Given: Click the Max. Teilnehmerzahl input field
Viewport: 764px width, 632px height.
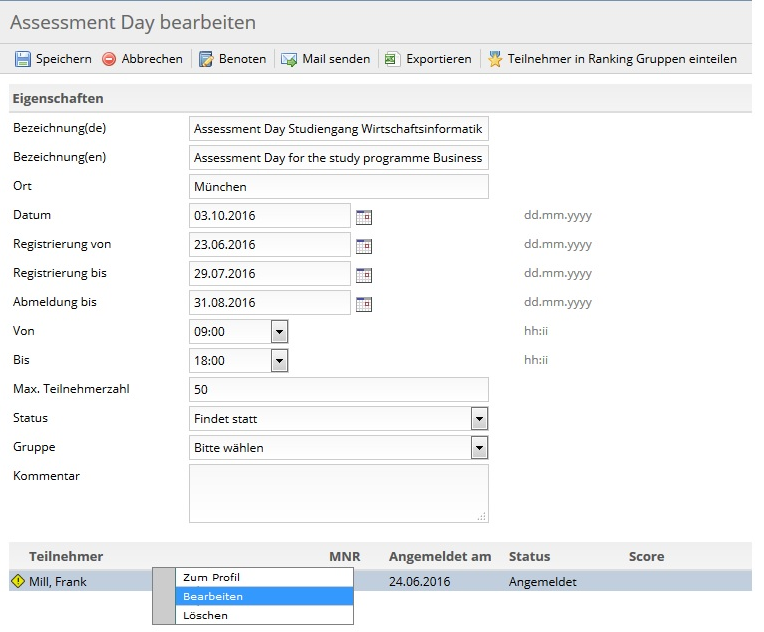Looking at the screenshot, I should point(339,389).
